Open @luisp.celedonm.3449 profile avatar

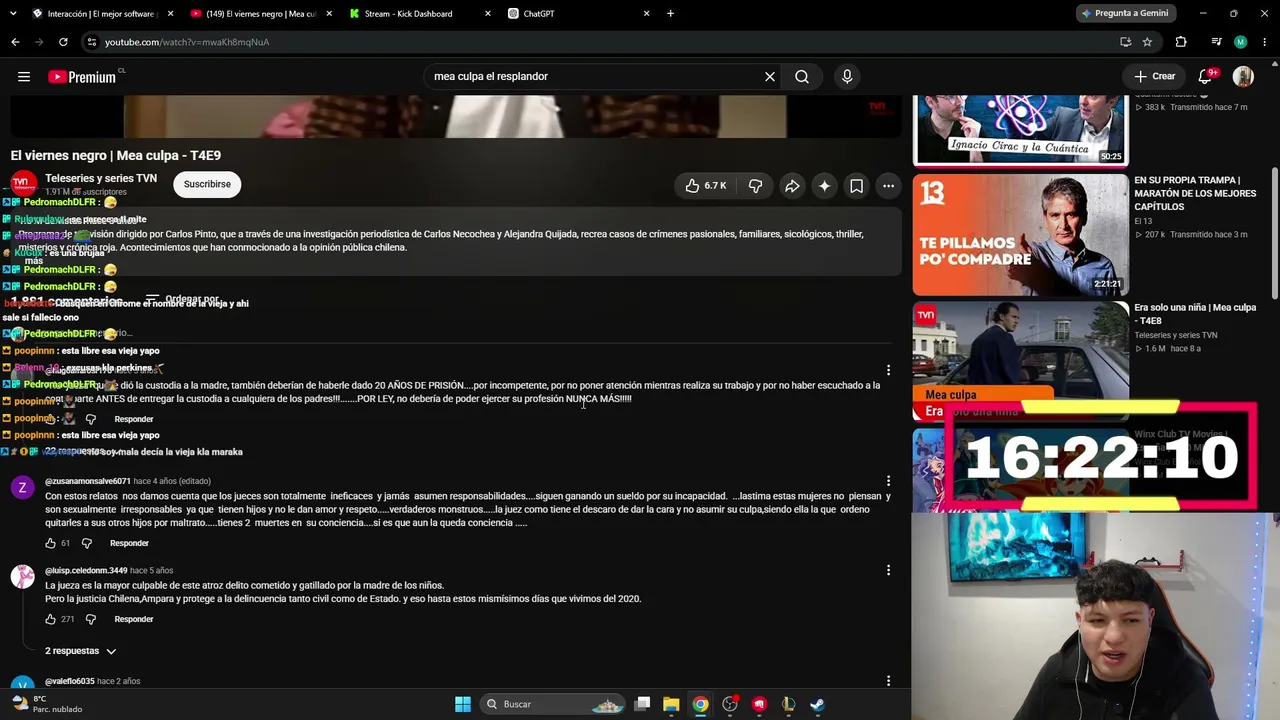point(22,577)
